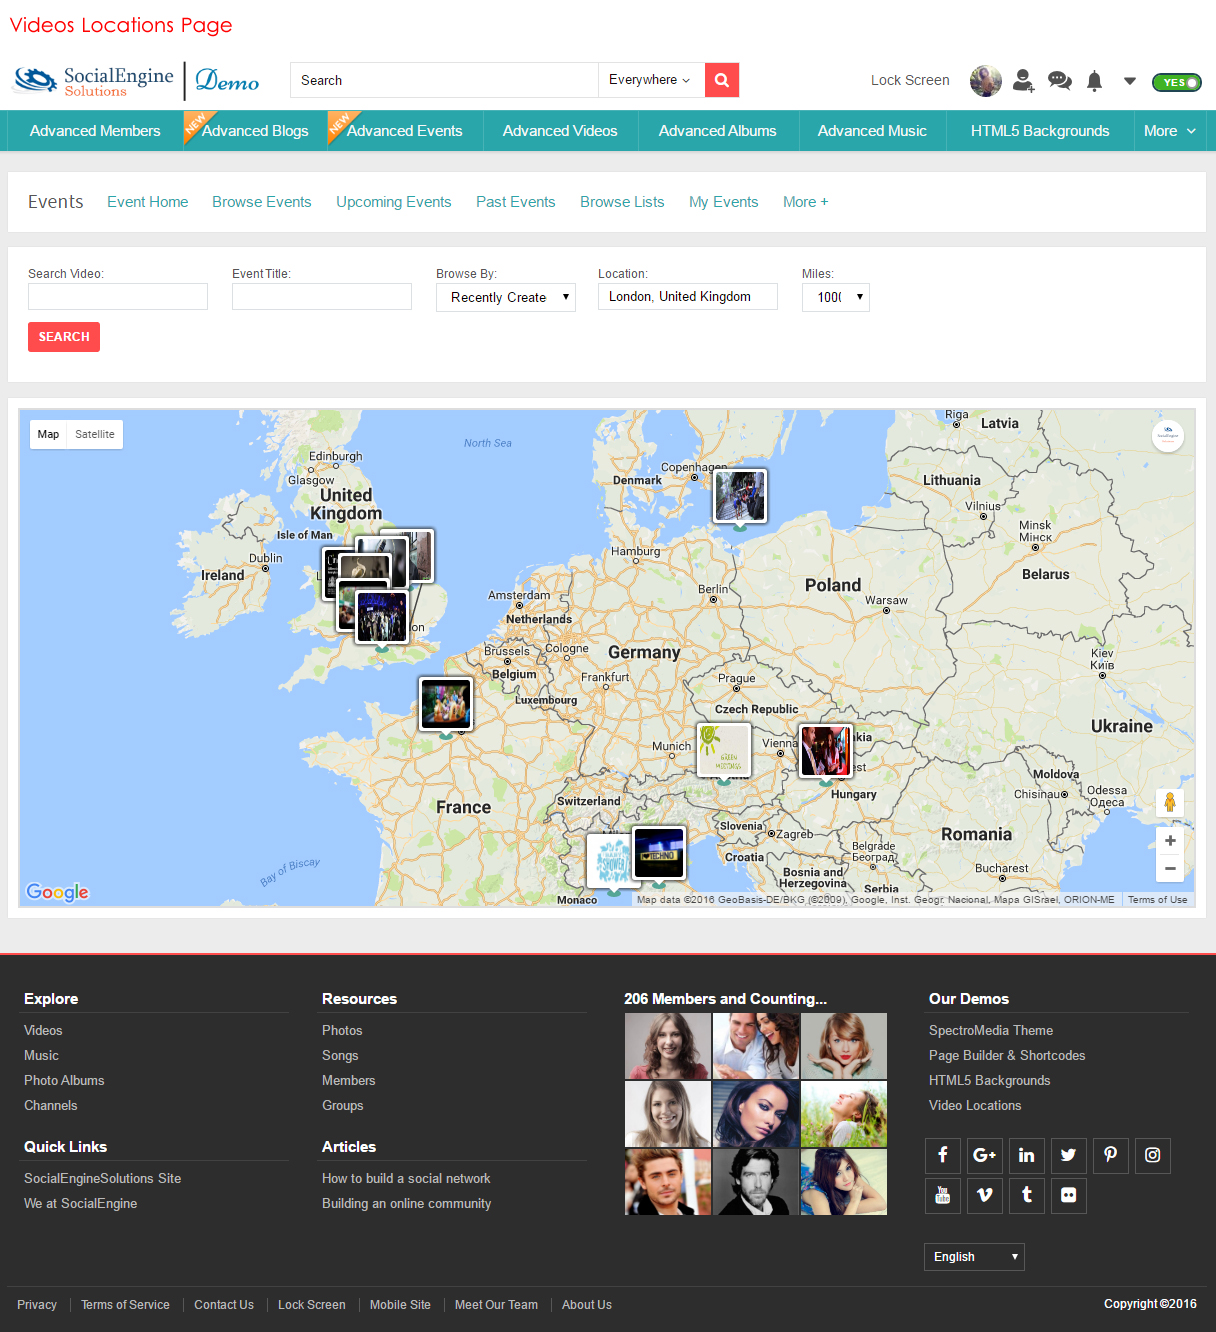Image resolution: width=1216 pixels, height=1332 pixels.
Task: Zoom in the map with plus button
Action: point(1170,840)
